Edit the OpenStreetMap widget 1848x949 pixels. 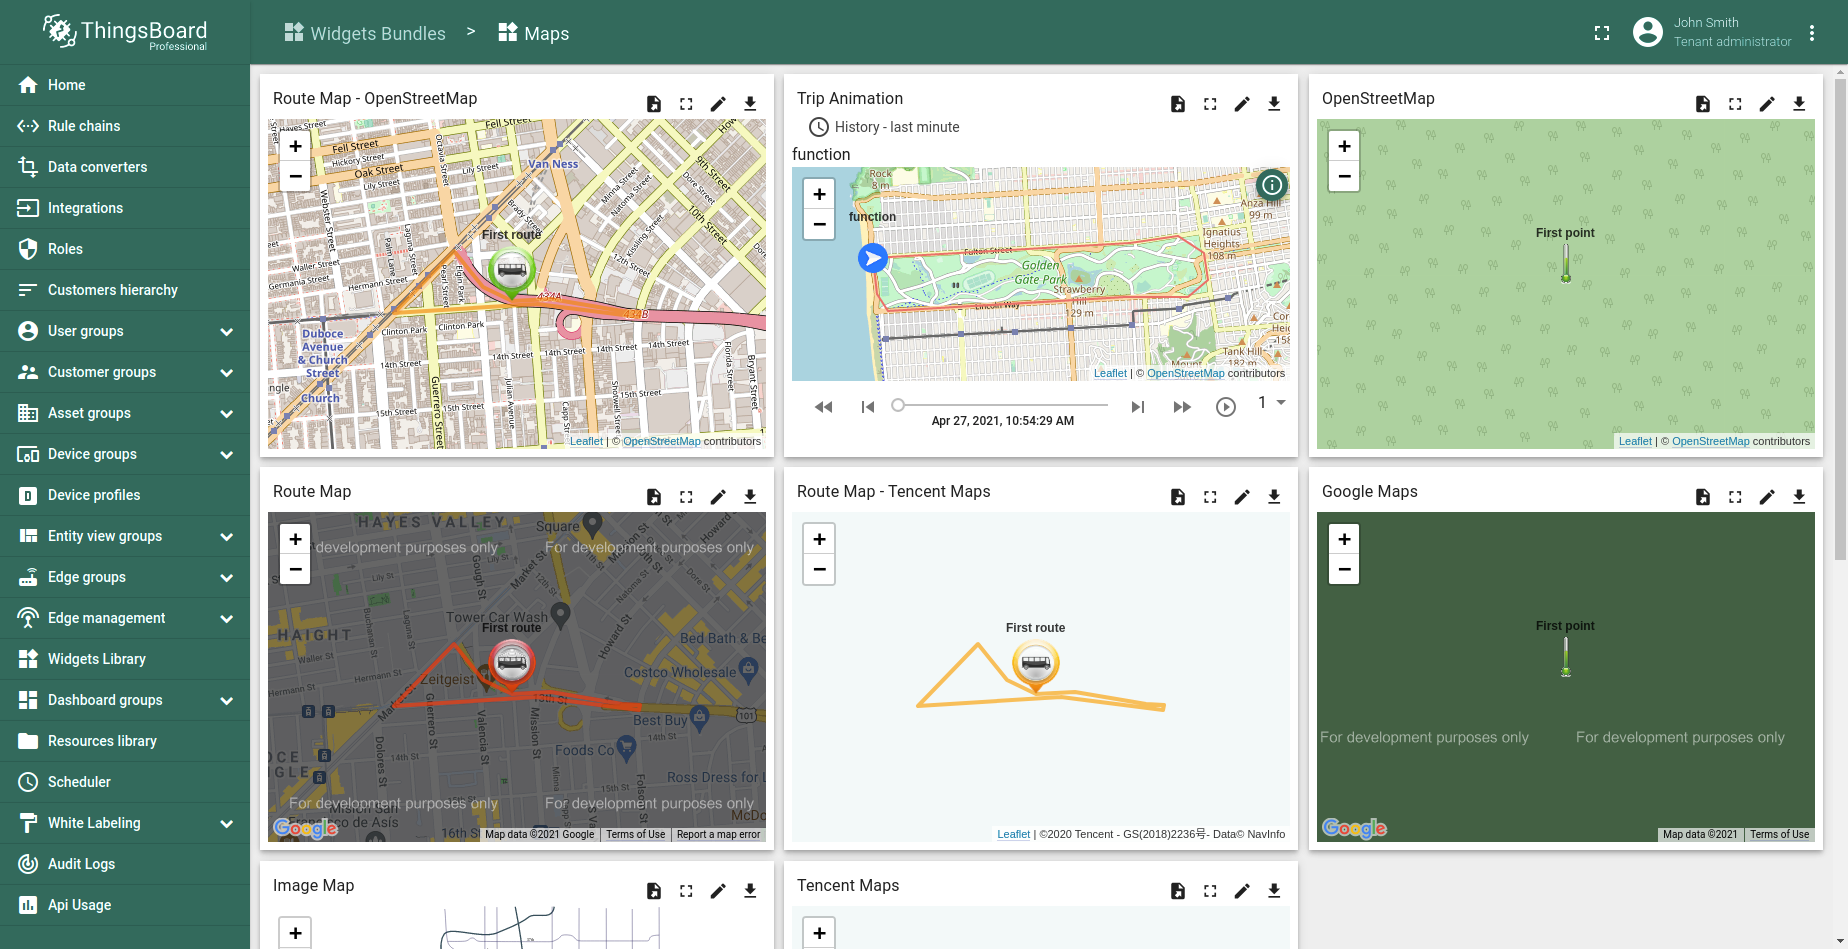coord(1767,104)
